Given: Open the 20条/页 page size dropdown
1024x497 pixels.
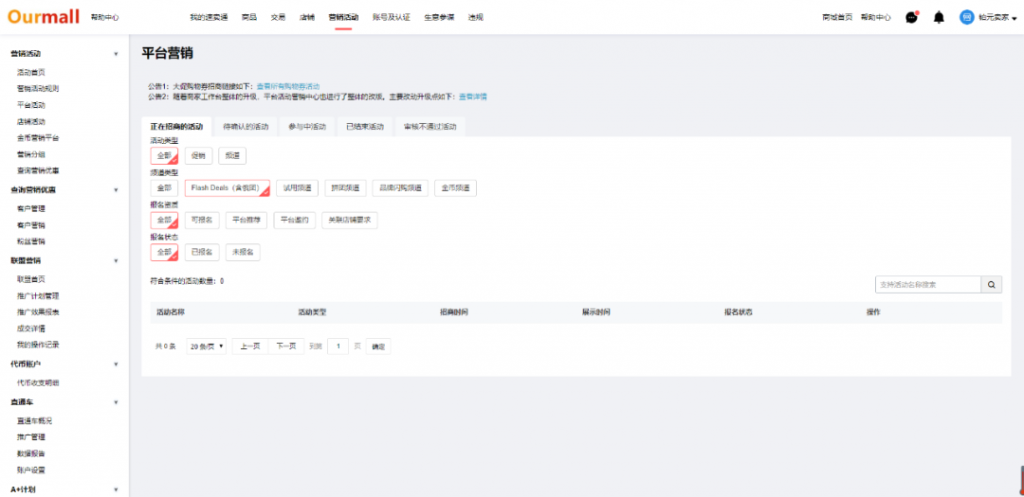Looking at the screenshot, I should click(207, 346).
